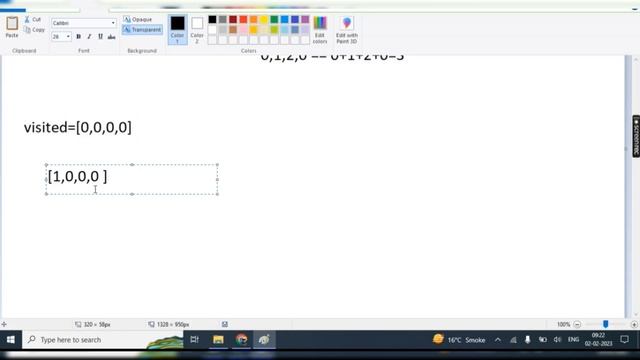Copy the selection with Copy
The width and height of the screenshot is (640, 360).
pyautogui.click(x=34, y=30)
